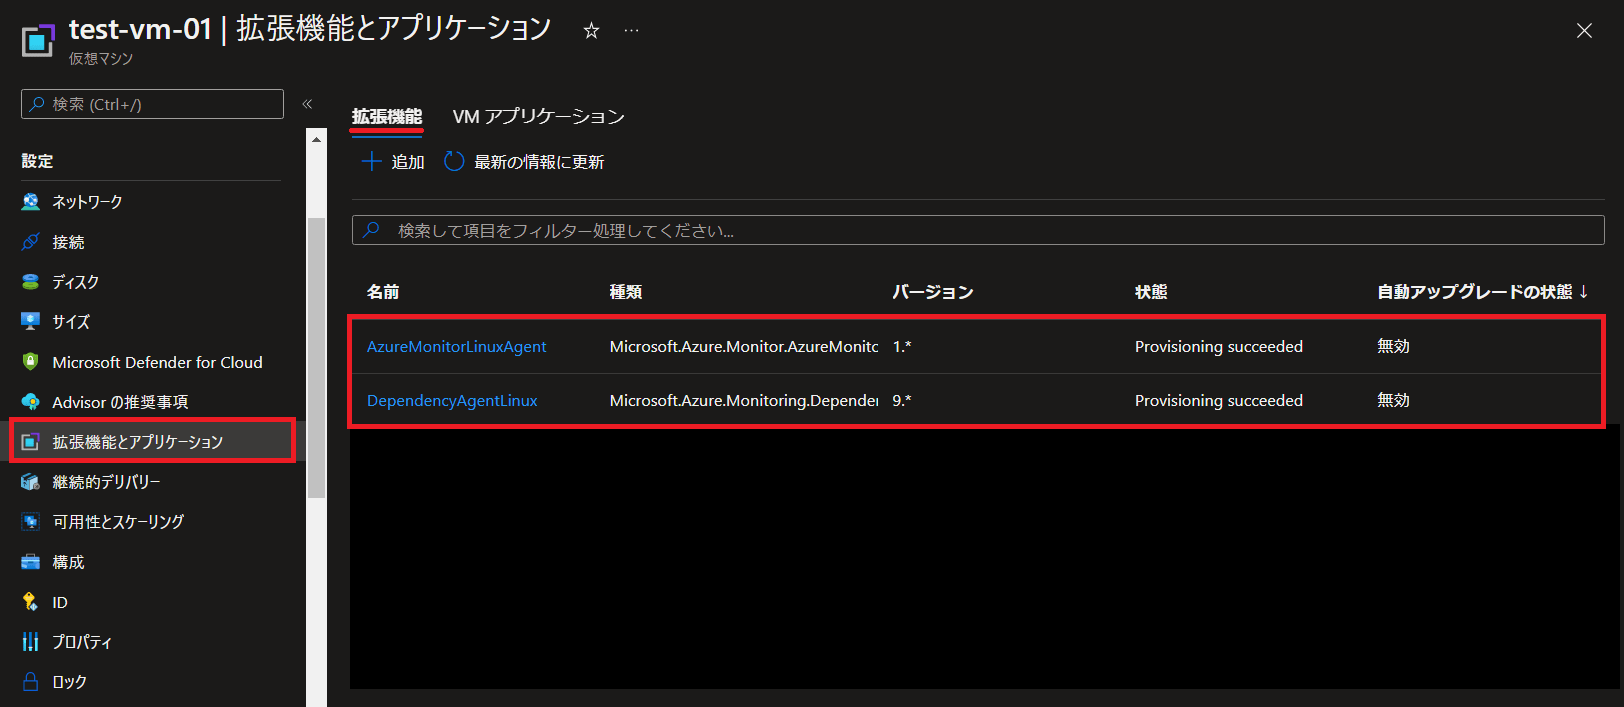Open the more options ellipsis menu

pyautogui.click(x=631, y=31)
